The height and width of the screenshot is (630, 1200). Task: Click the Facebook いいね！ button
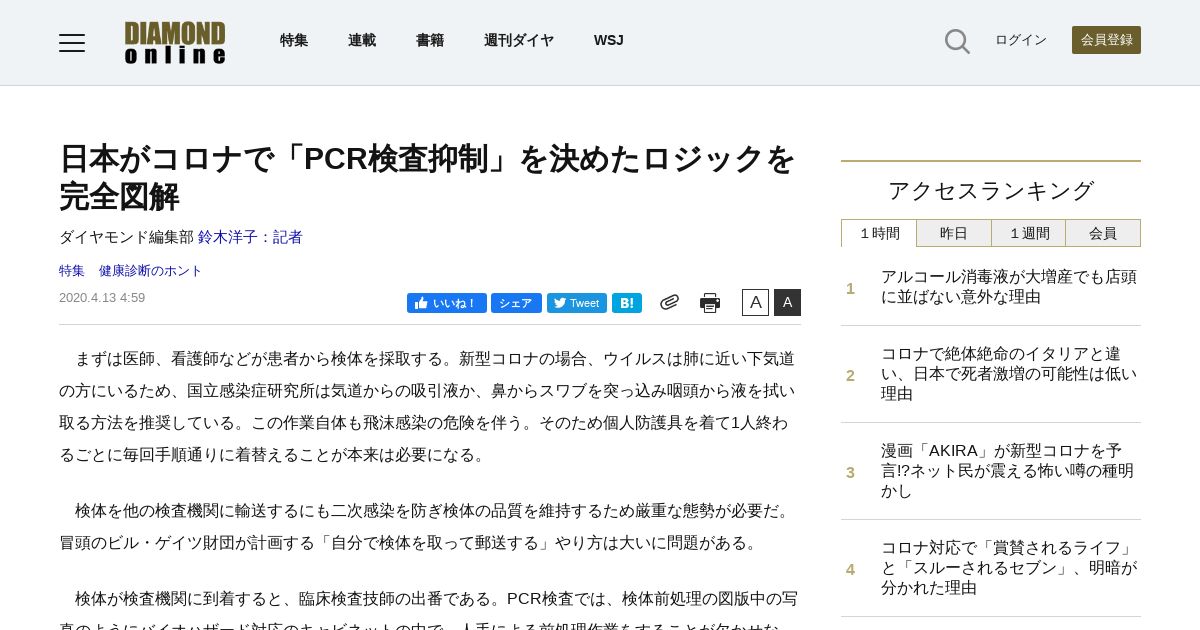[x=447, y=303]
